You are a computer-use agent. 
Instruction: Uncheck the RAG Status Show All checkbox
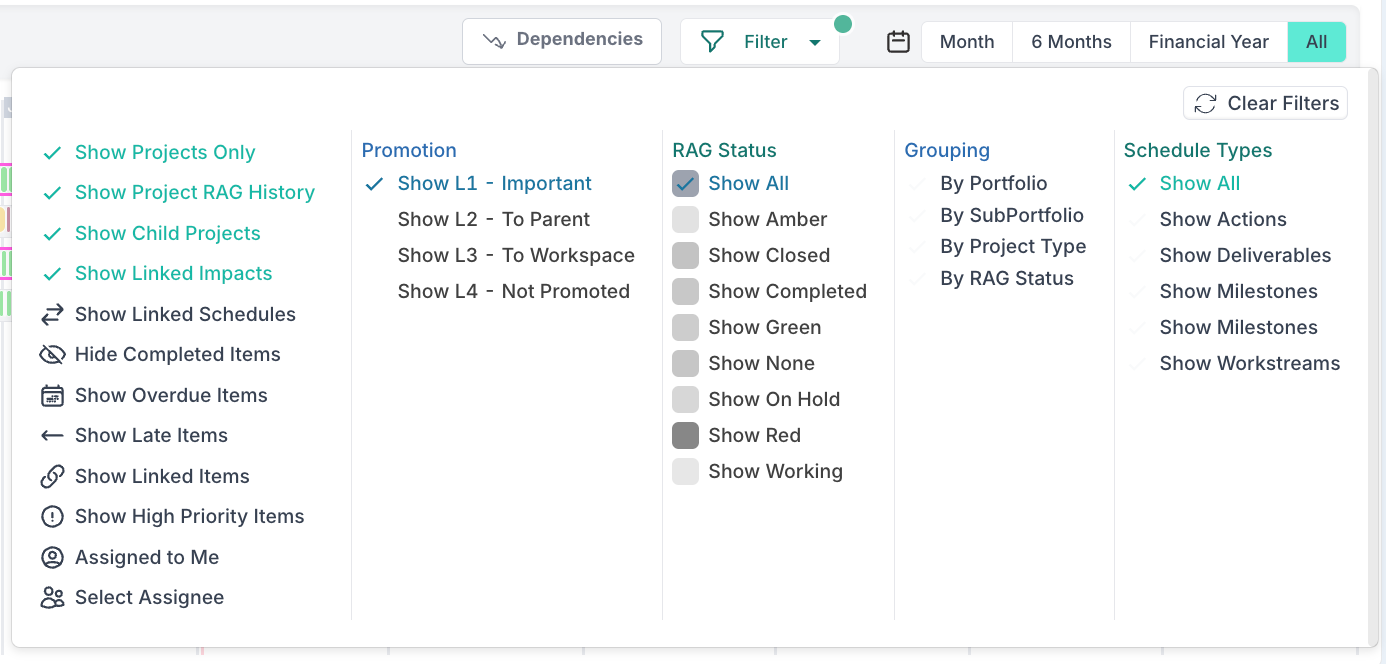[x=685, y=184]
